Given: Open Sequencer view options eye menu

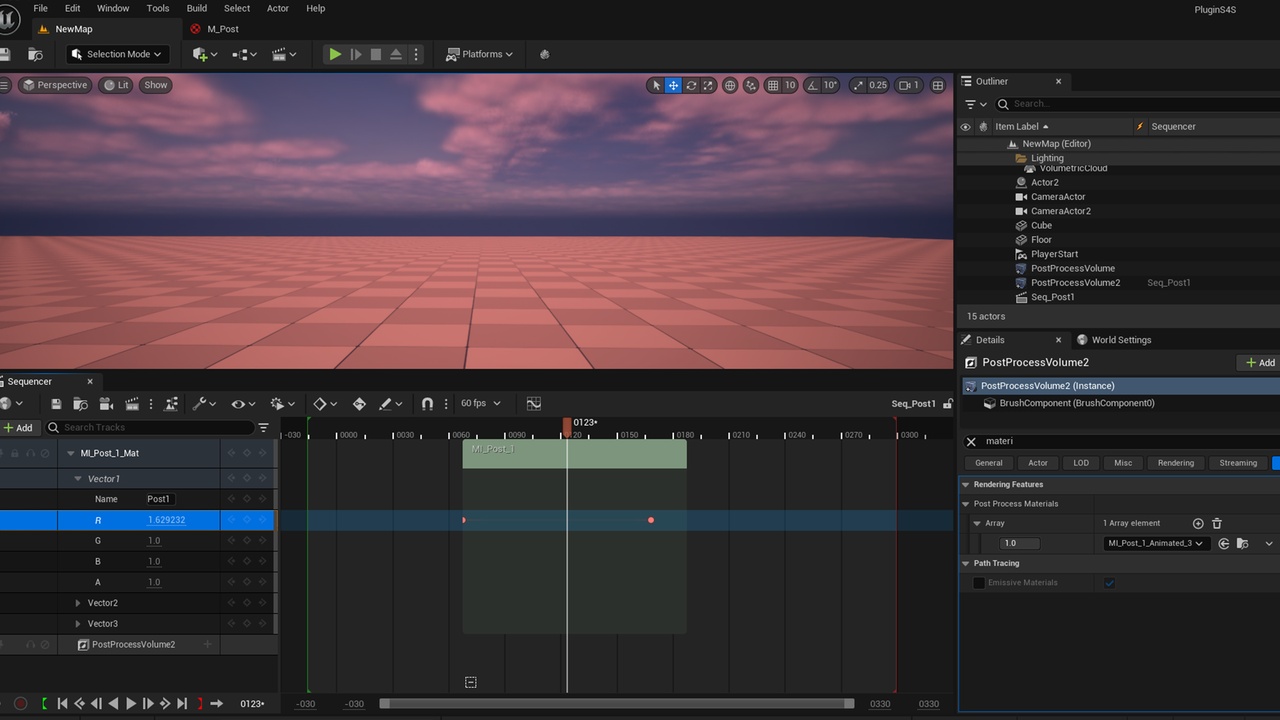Looking at the screenshot, I should coord(243,404).
